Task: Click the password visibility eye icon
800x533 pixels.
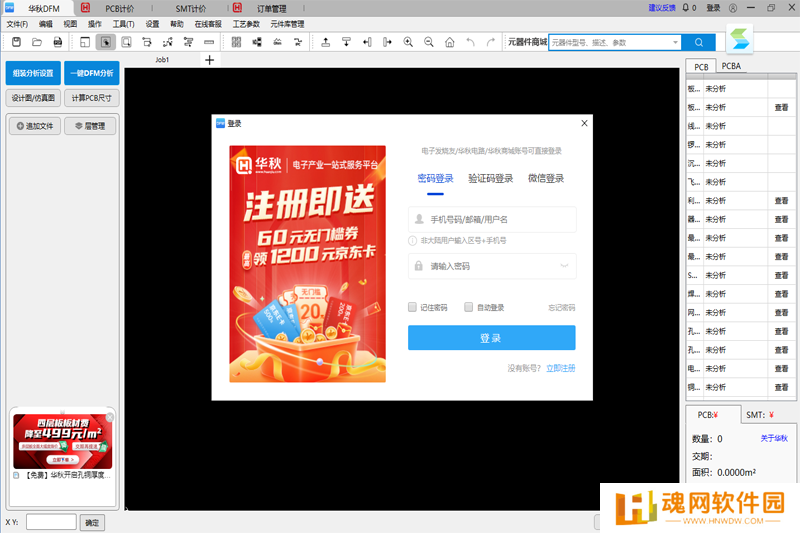Action: [564, 266]
